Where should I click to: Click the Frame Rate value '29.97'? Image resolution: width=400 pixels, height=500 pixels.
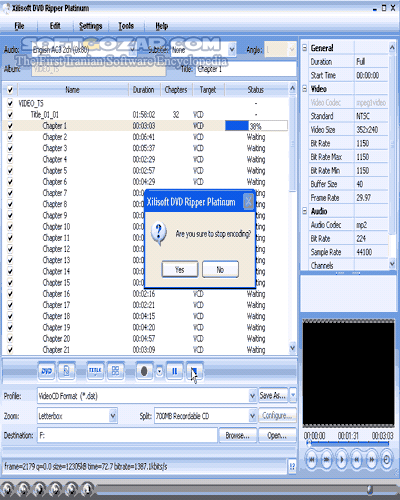363,198
